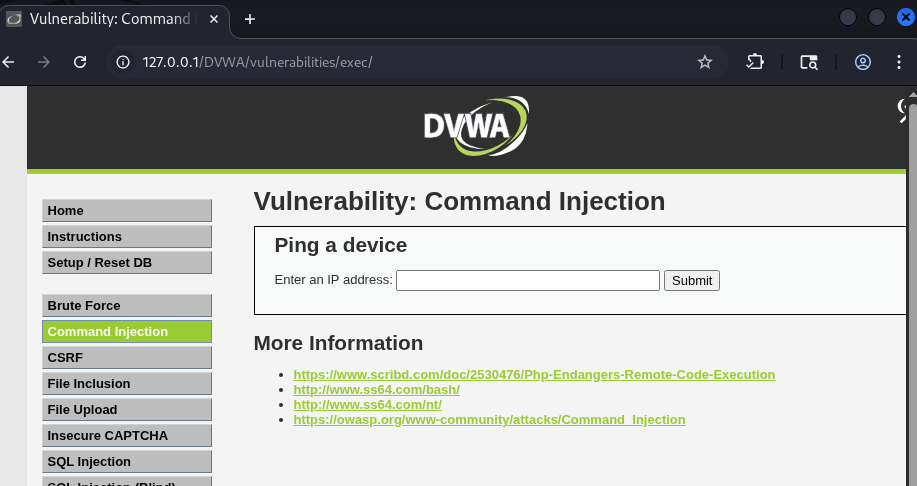Select SQL Injection from the sidebar
Screen dimensions: 917x486
click(x=127, y=462)
